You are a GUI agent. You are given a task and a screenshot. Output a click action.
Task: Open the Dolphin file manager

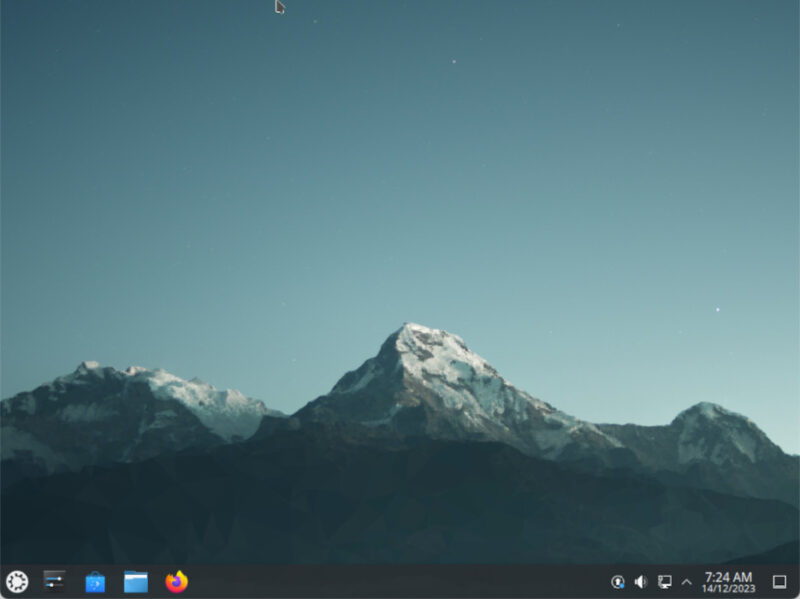click(134, 579)
